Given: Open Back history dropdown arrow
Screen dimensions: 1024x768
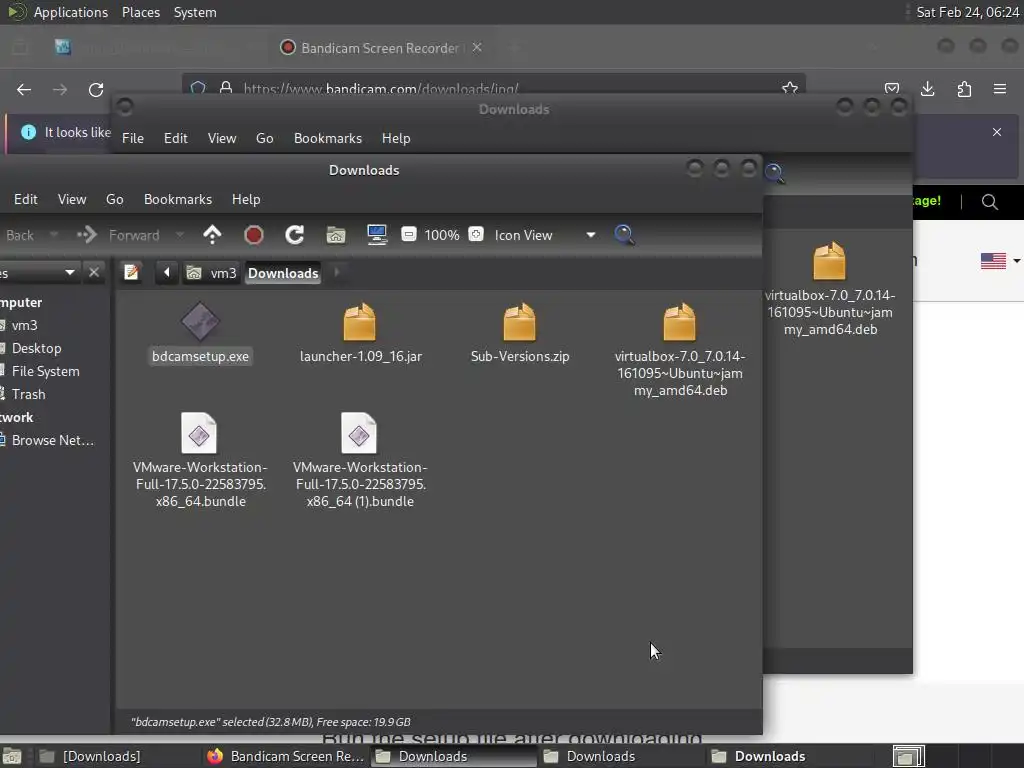Looking at the screenshot, I should (54, 234).
